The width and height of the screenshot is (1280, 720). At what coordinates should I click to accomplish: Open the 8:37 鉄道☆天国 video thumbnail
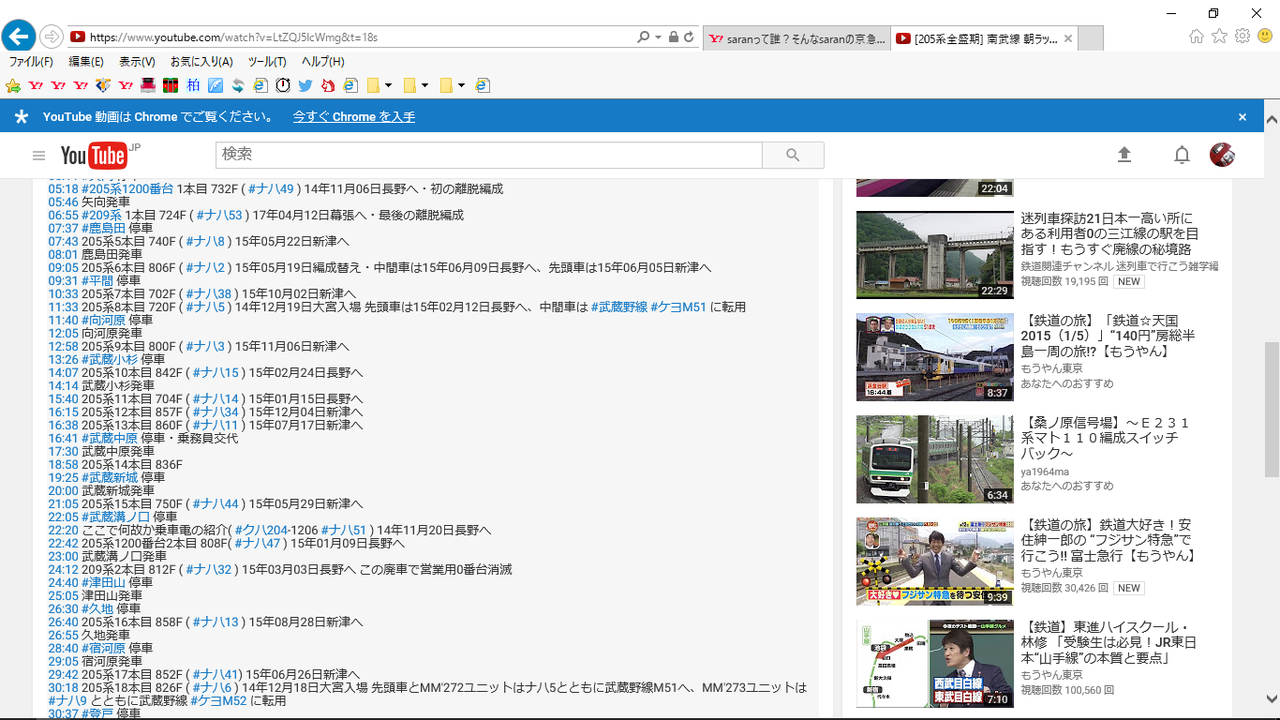click(934, 357)
